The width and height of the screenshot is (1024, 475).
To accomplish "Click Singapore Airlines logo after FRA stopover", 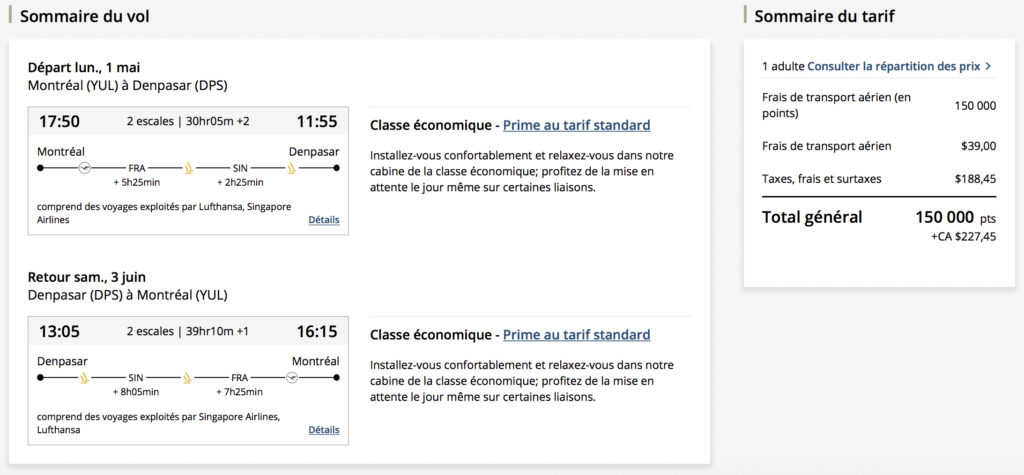I will 186,168.
